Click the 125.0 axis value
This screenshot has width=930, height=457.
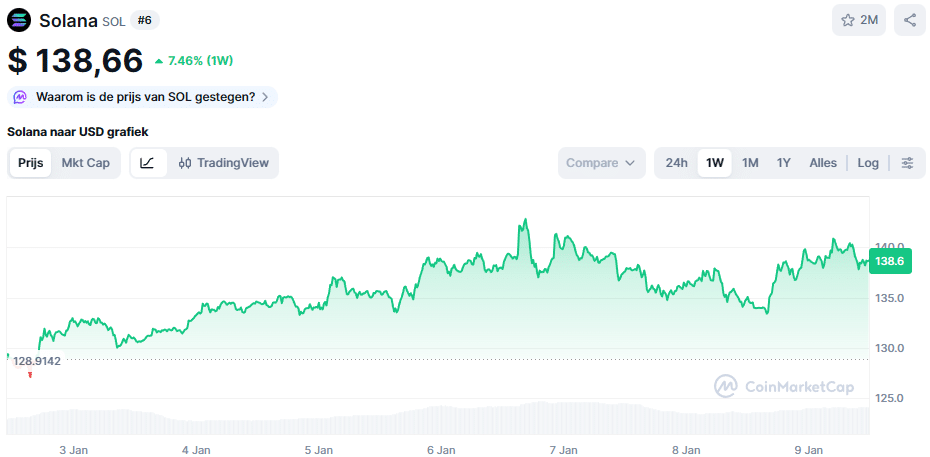(x=890, y=398)
